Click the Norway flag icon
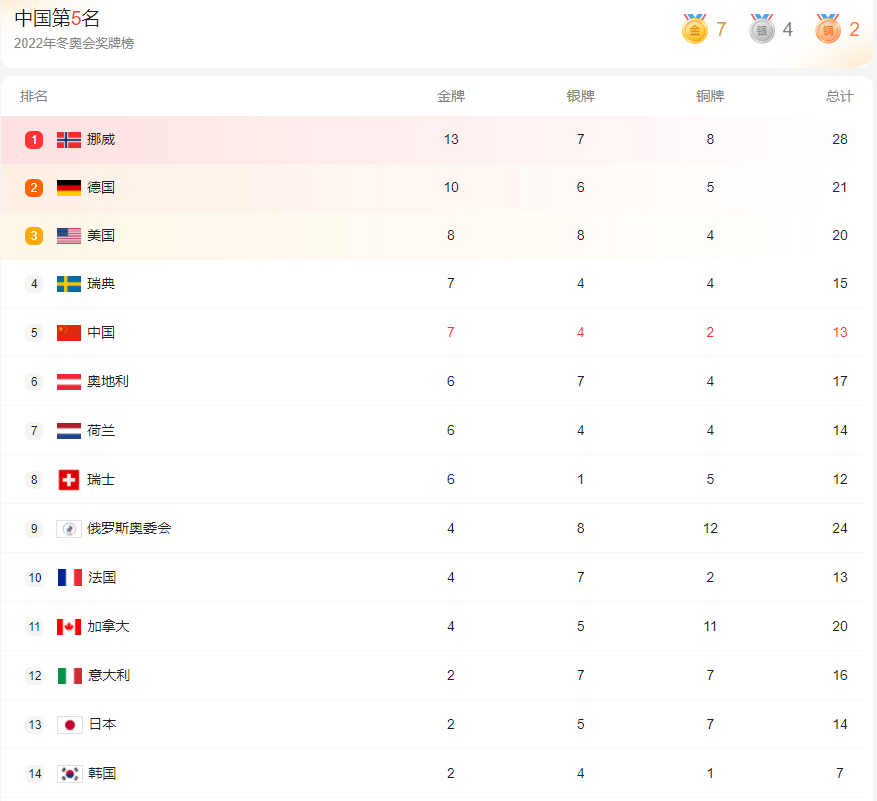The width and height of the screenshot is (877, 801). tap(69, 139)
